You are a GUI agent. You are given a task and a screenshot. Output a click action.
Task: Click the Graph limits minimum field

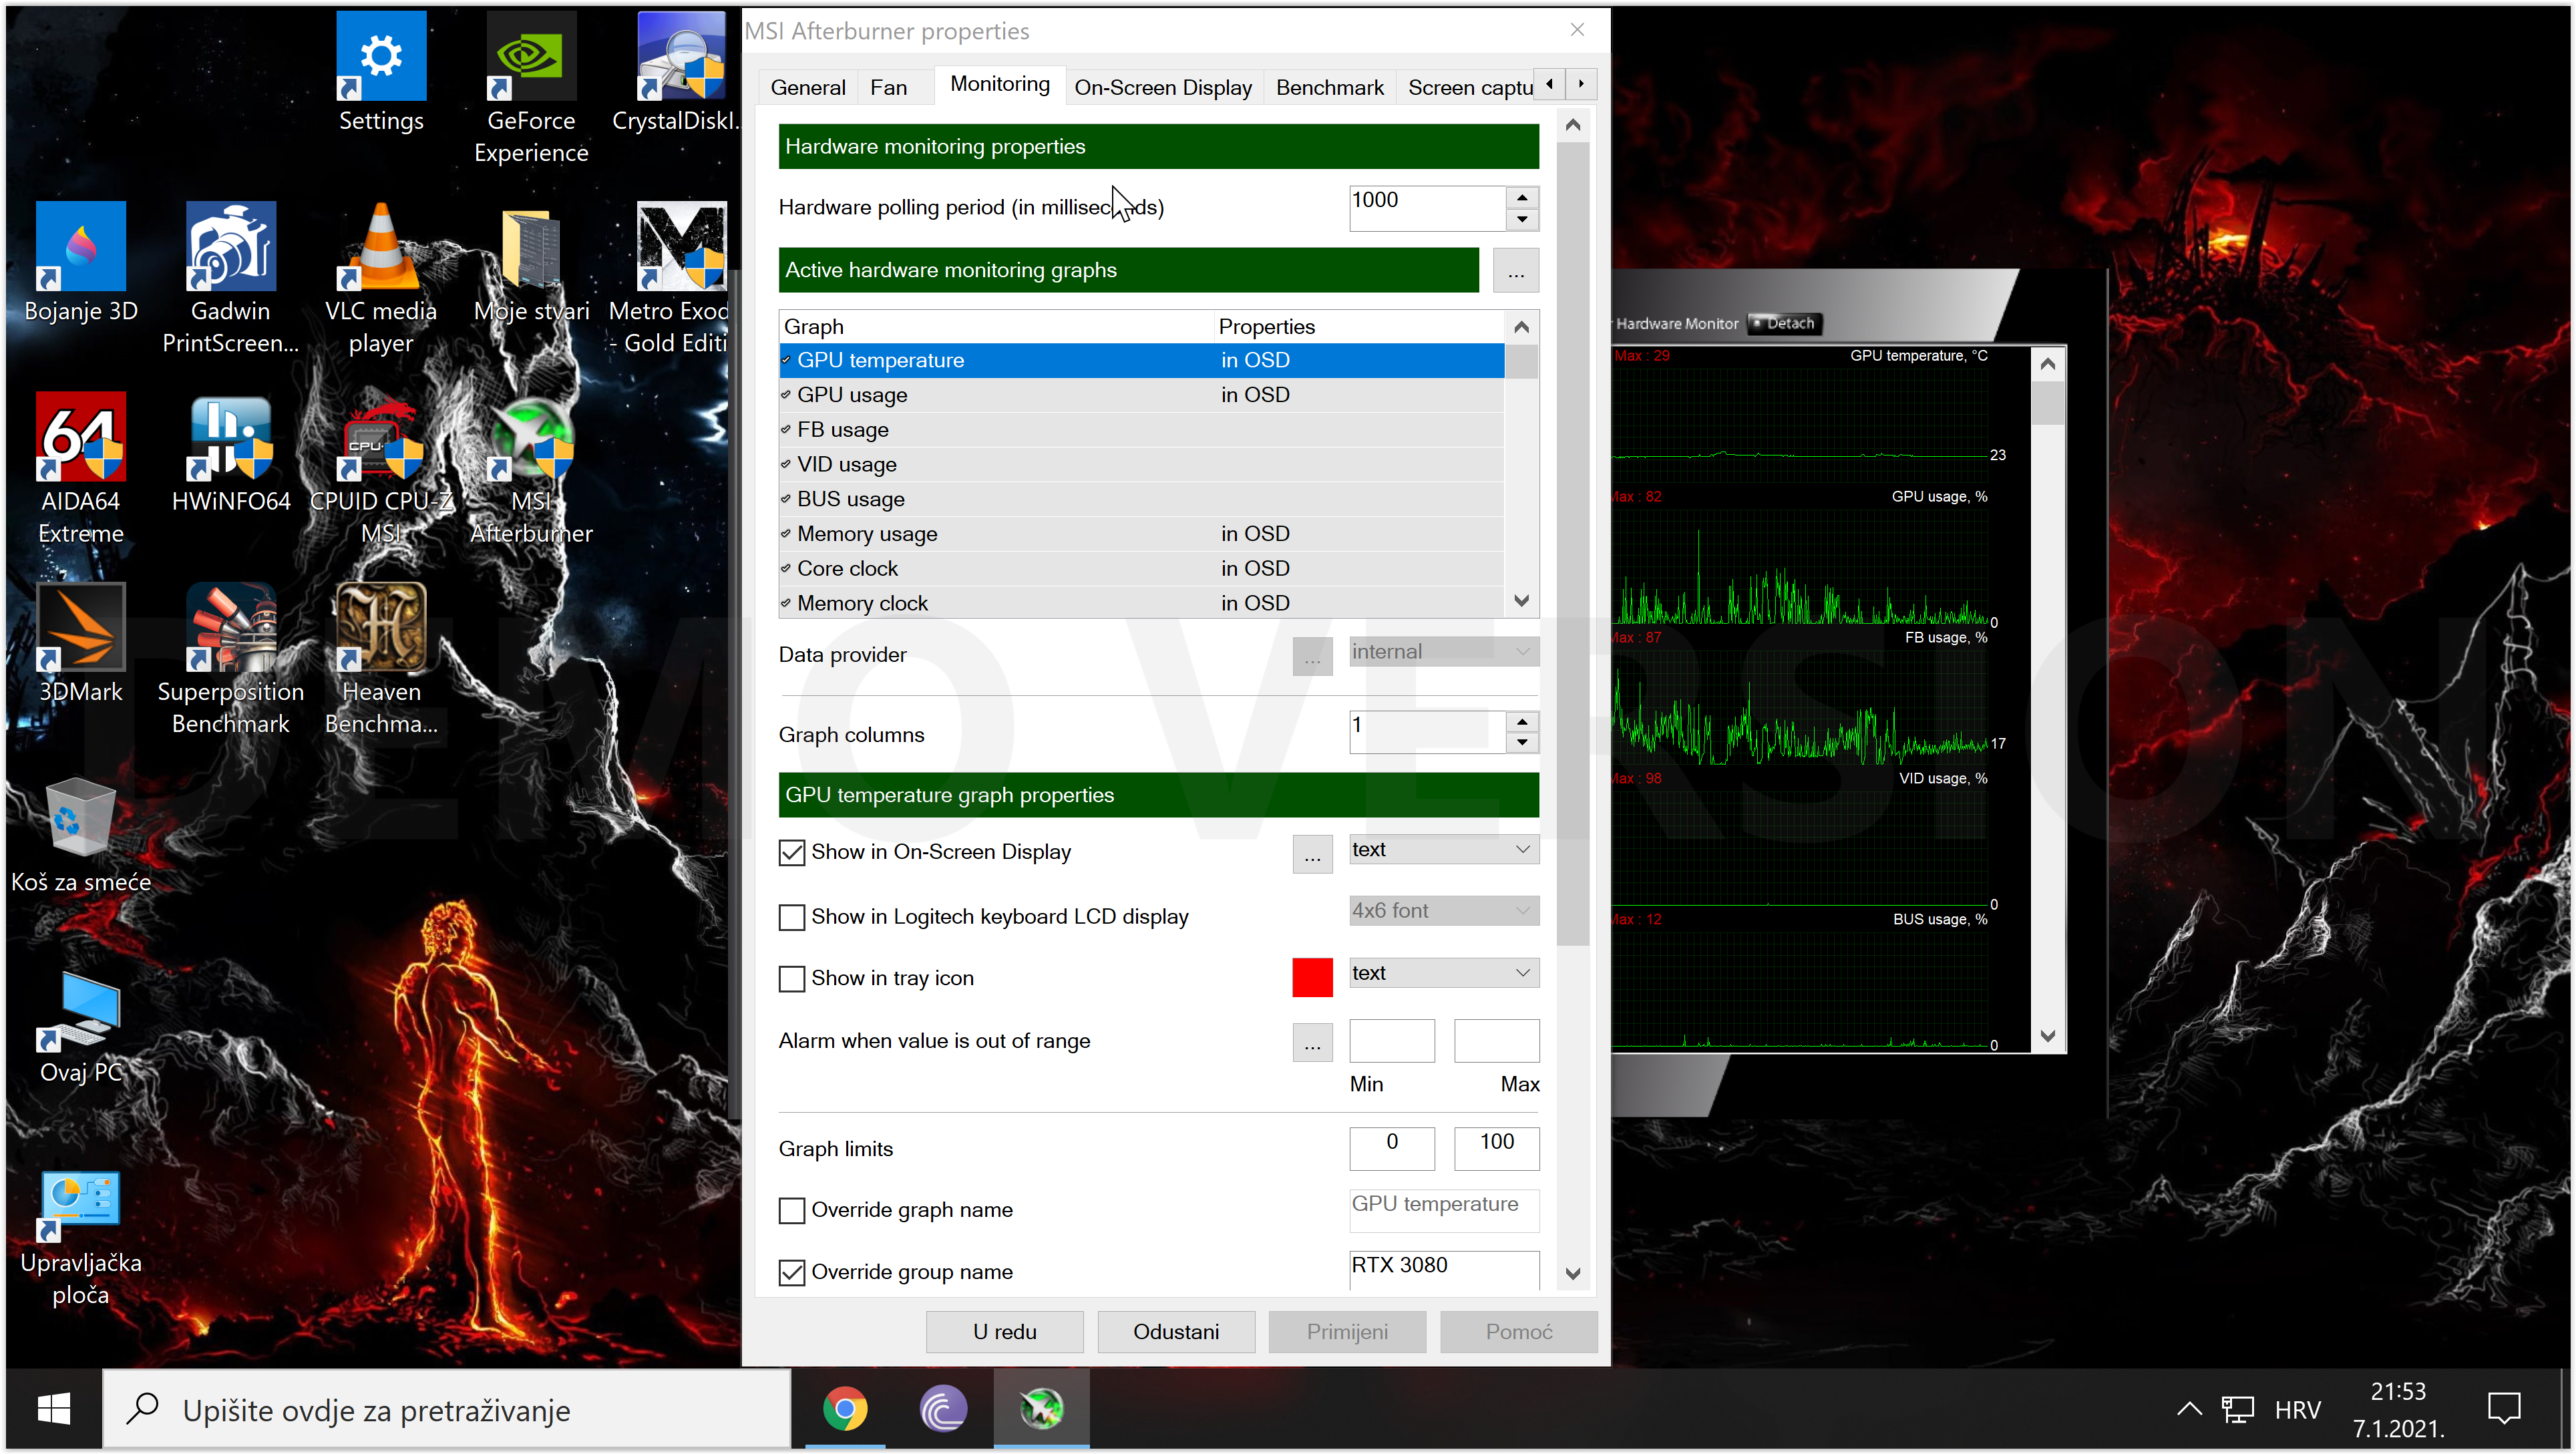[x=1391, y=1148]
